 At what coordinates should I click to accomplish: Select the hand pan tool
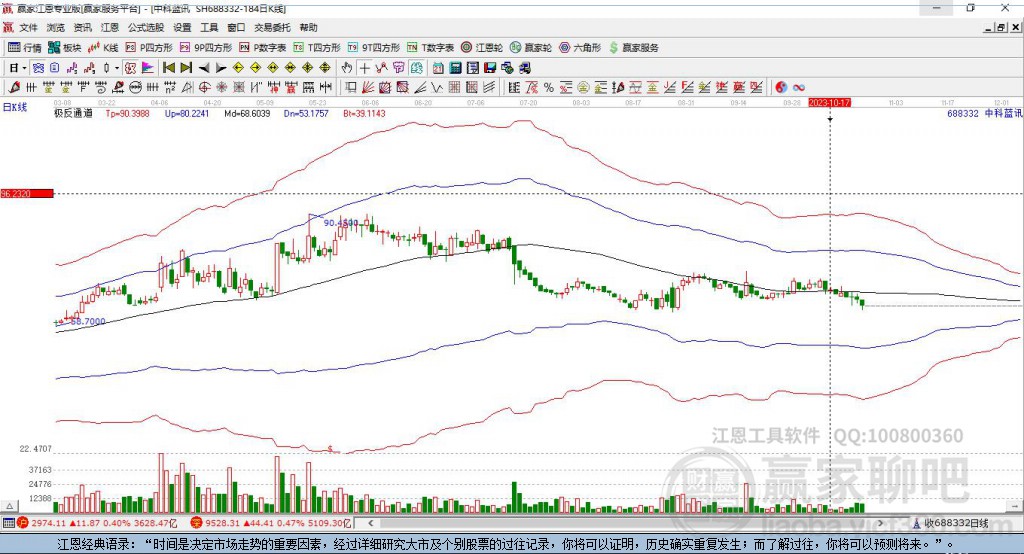point(347,68)
